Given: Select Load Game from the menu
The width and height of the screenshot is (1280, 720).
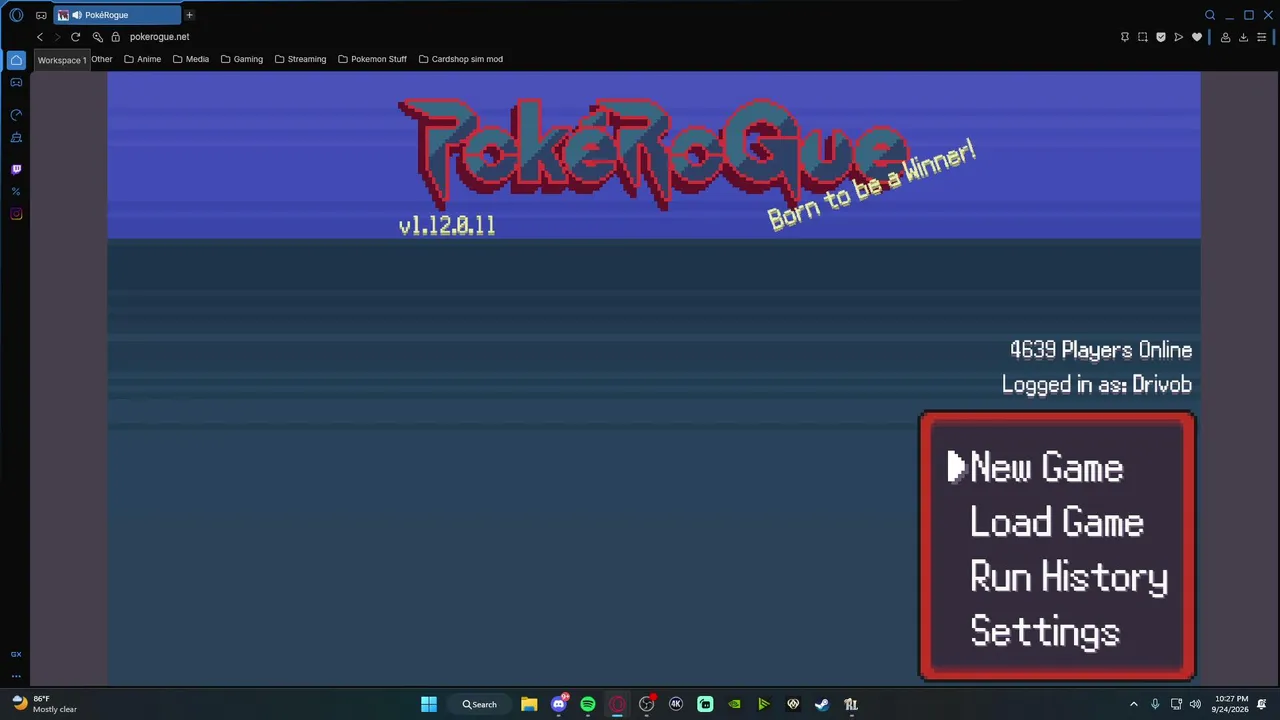Looking at the screenshot, I should pyautogui.click(x=1057, y=523).
